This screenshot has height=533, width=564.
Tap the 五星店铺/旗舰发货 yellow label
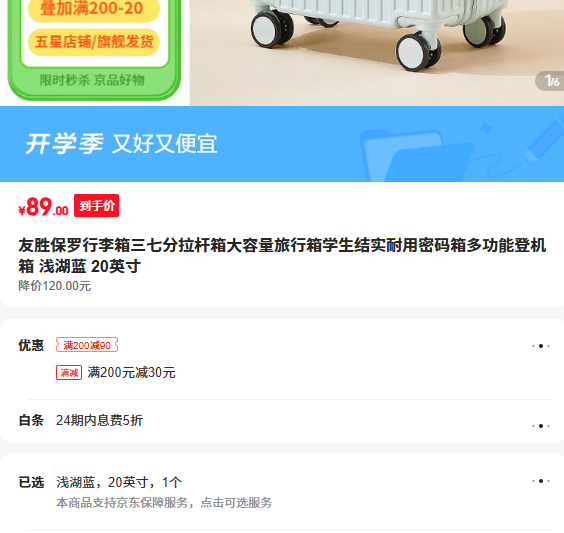[x=94, y=42]
